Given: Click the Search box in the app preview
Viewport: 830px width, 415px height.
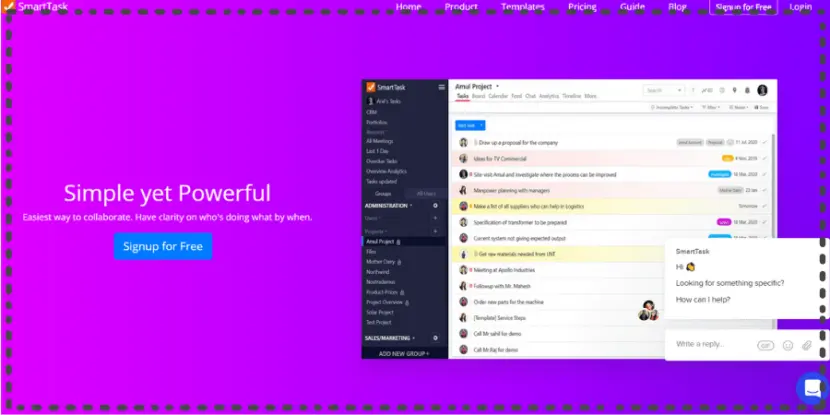Looking at the screenshot, I should 664,91.
